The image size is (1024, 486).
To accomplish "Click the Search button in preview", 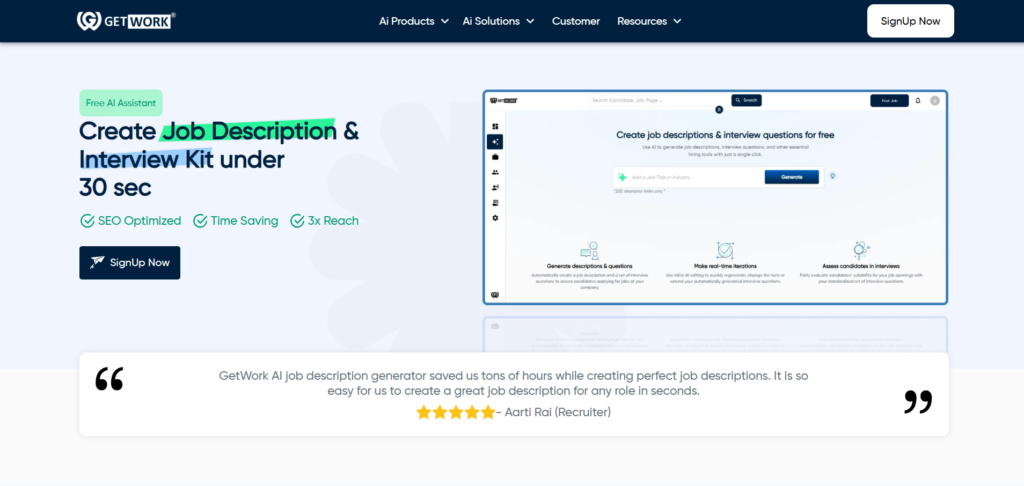I will 746,101.
